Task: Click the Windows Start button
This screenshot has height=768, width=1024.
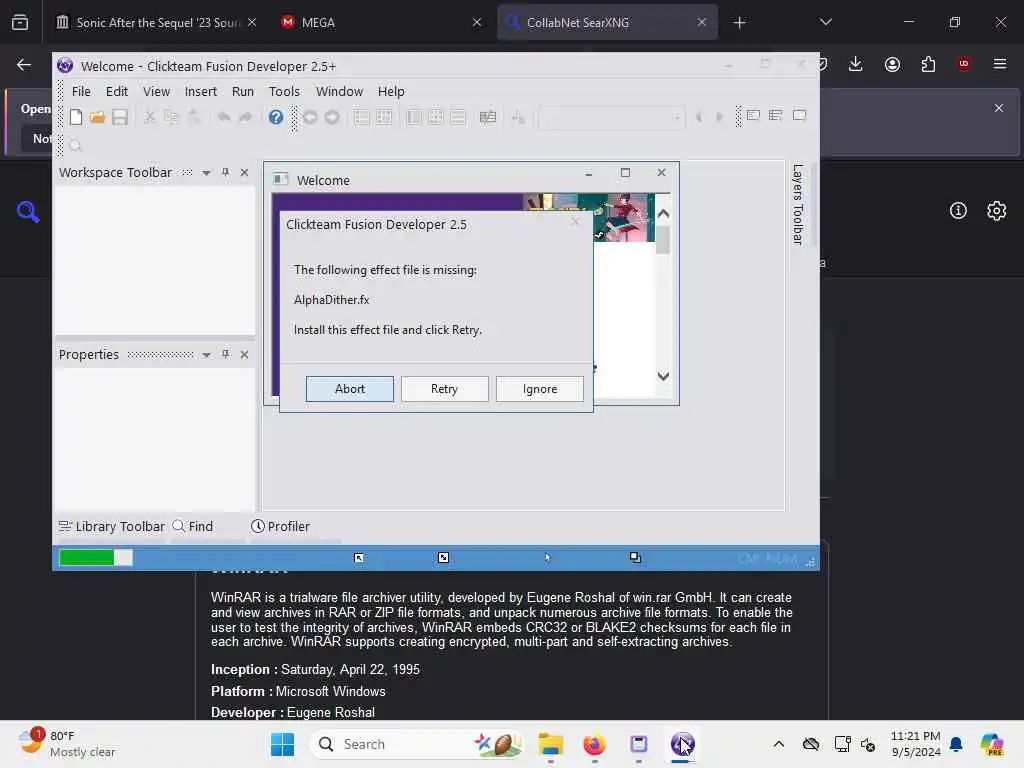Action: coord(282,744)
